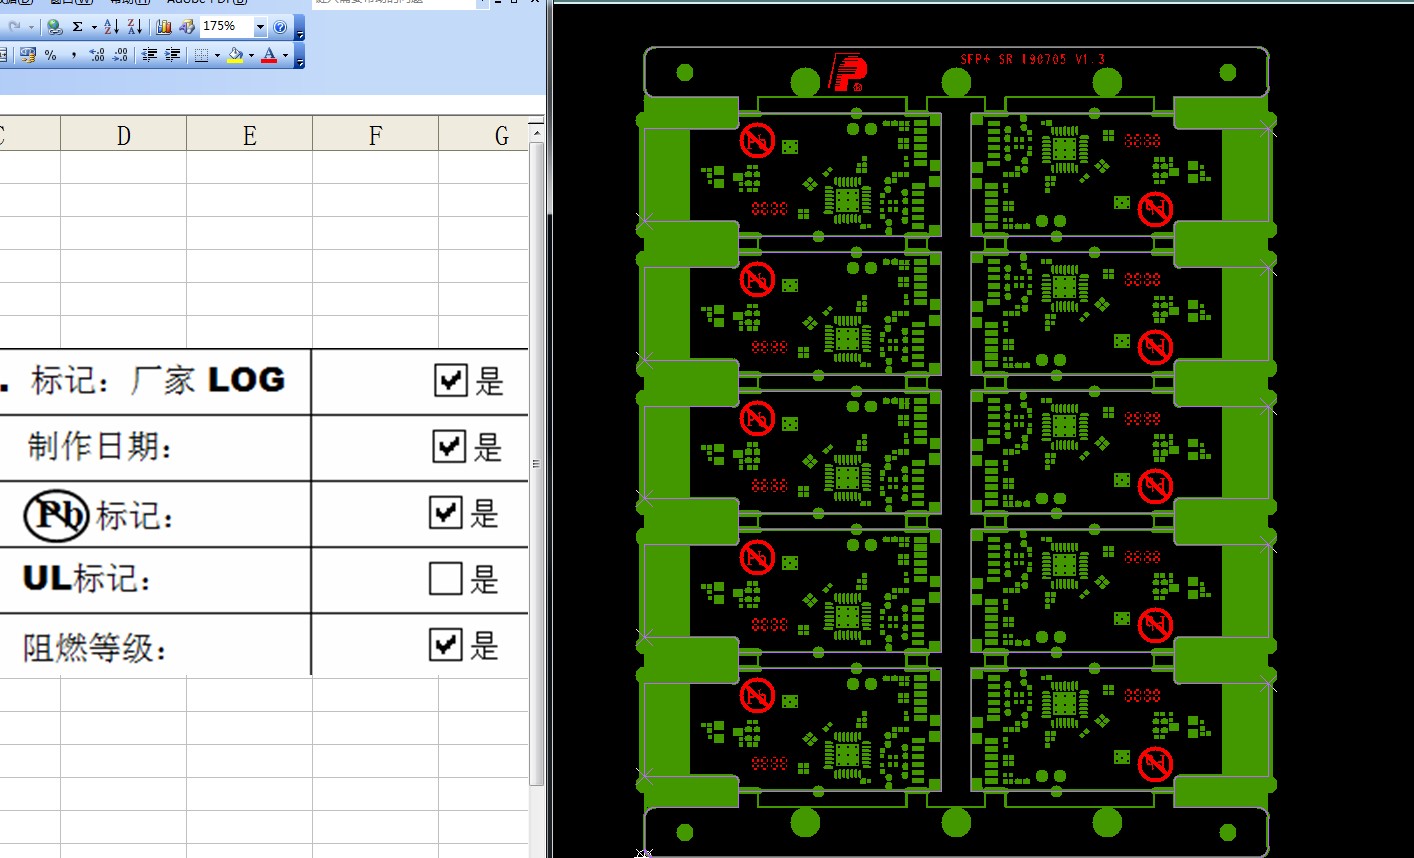Screen dimensions: 1414x858
Task: Click the Excel vertical scrollbar up arrow
Action: tap(537, 132)
